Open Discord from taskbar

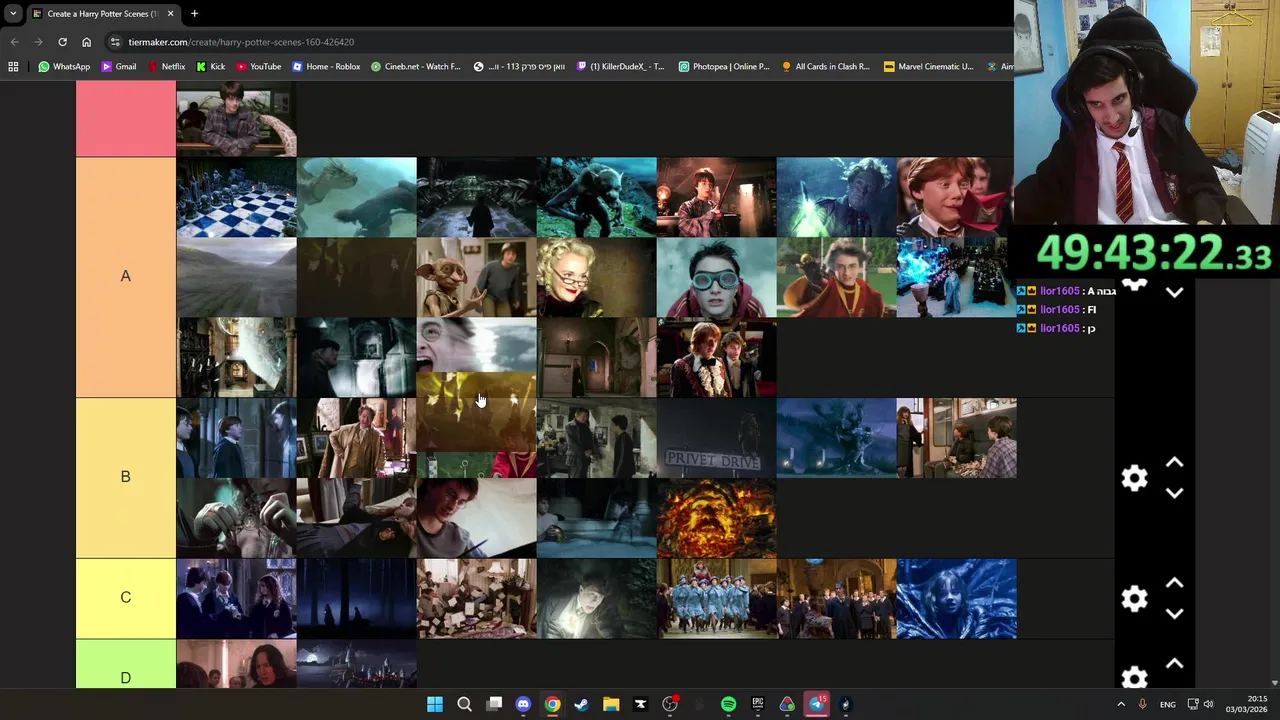click(523, 704)
